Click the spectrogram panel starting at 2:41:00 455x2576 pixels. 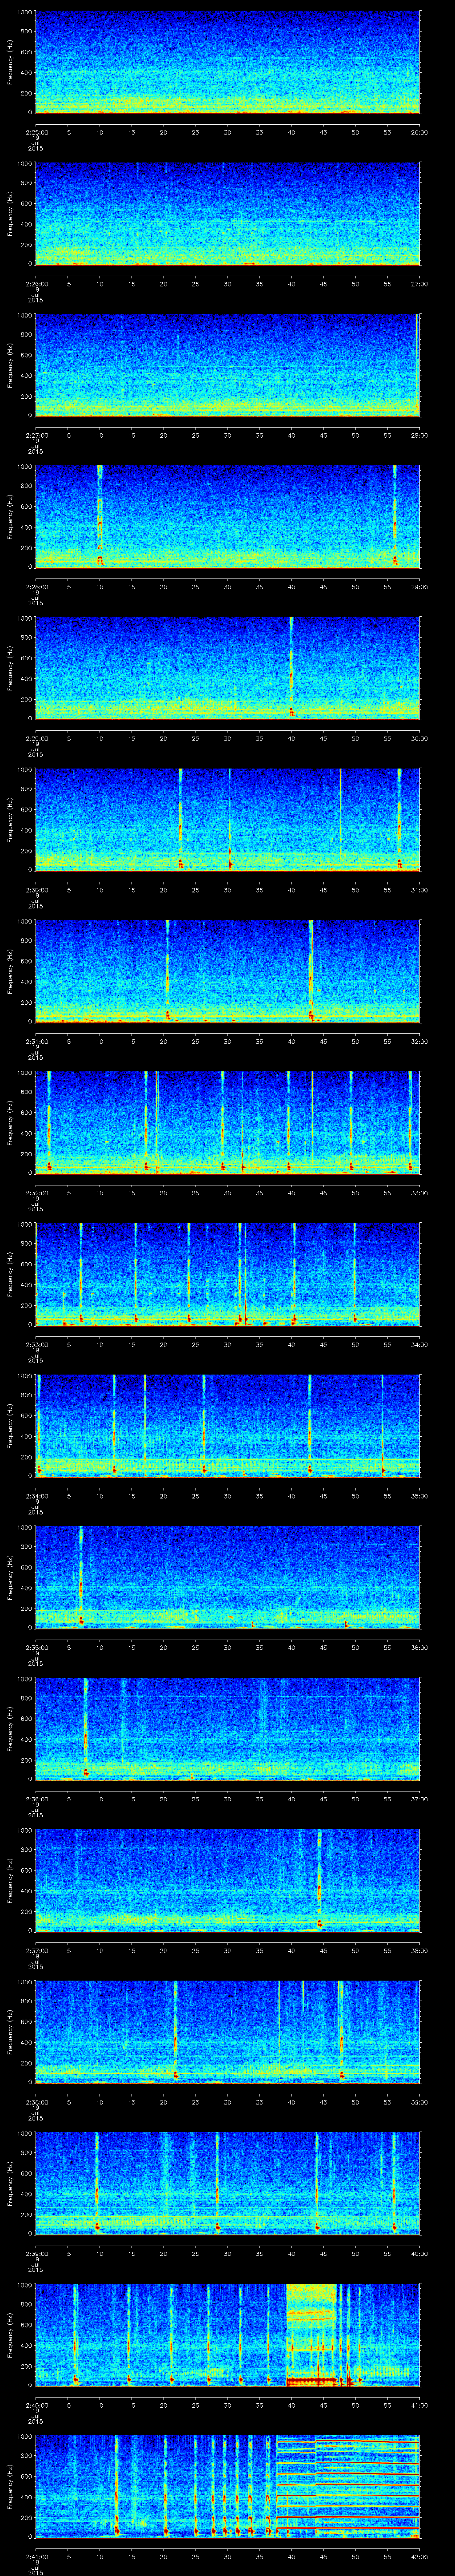pyautogui.click(x=227, y=2486)
